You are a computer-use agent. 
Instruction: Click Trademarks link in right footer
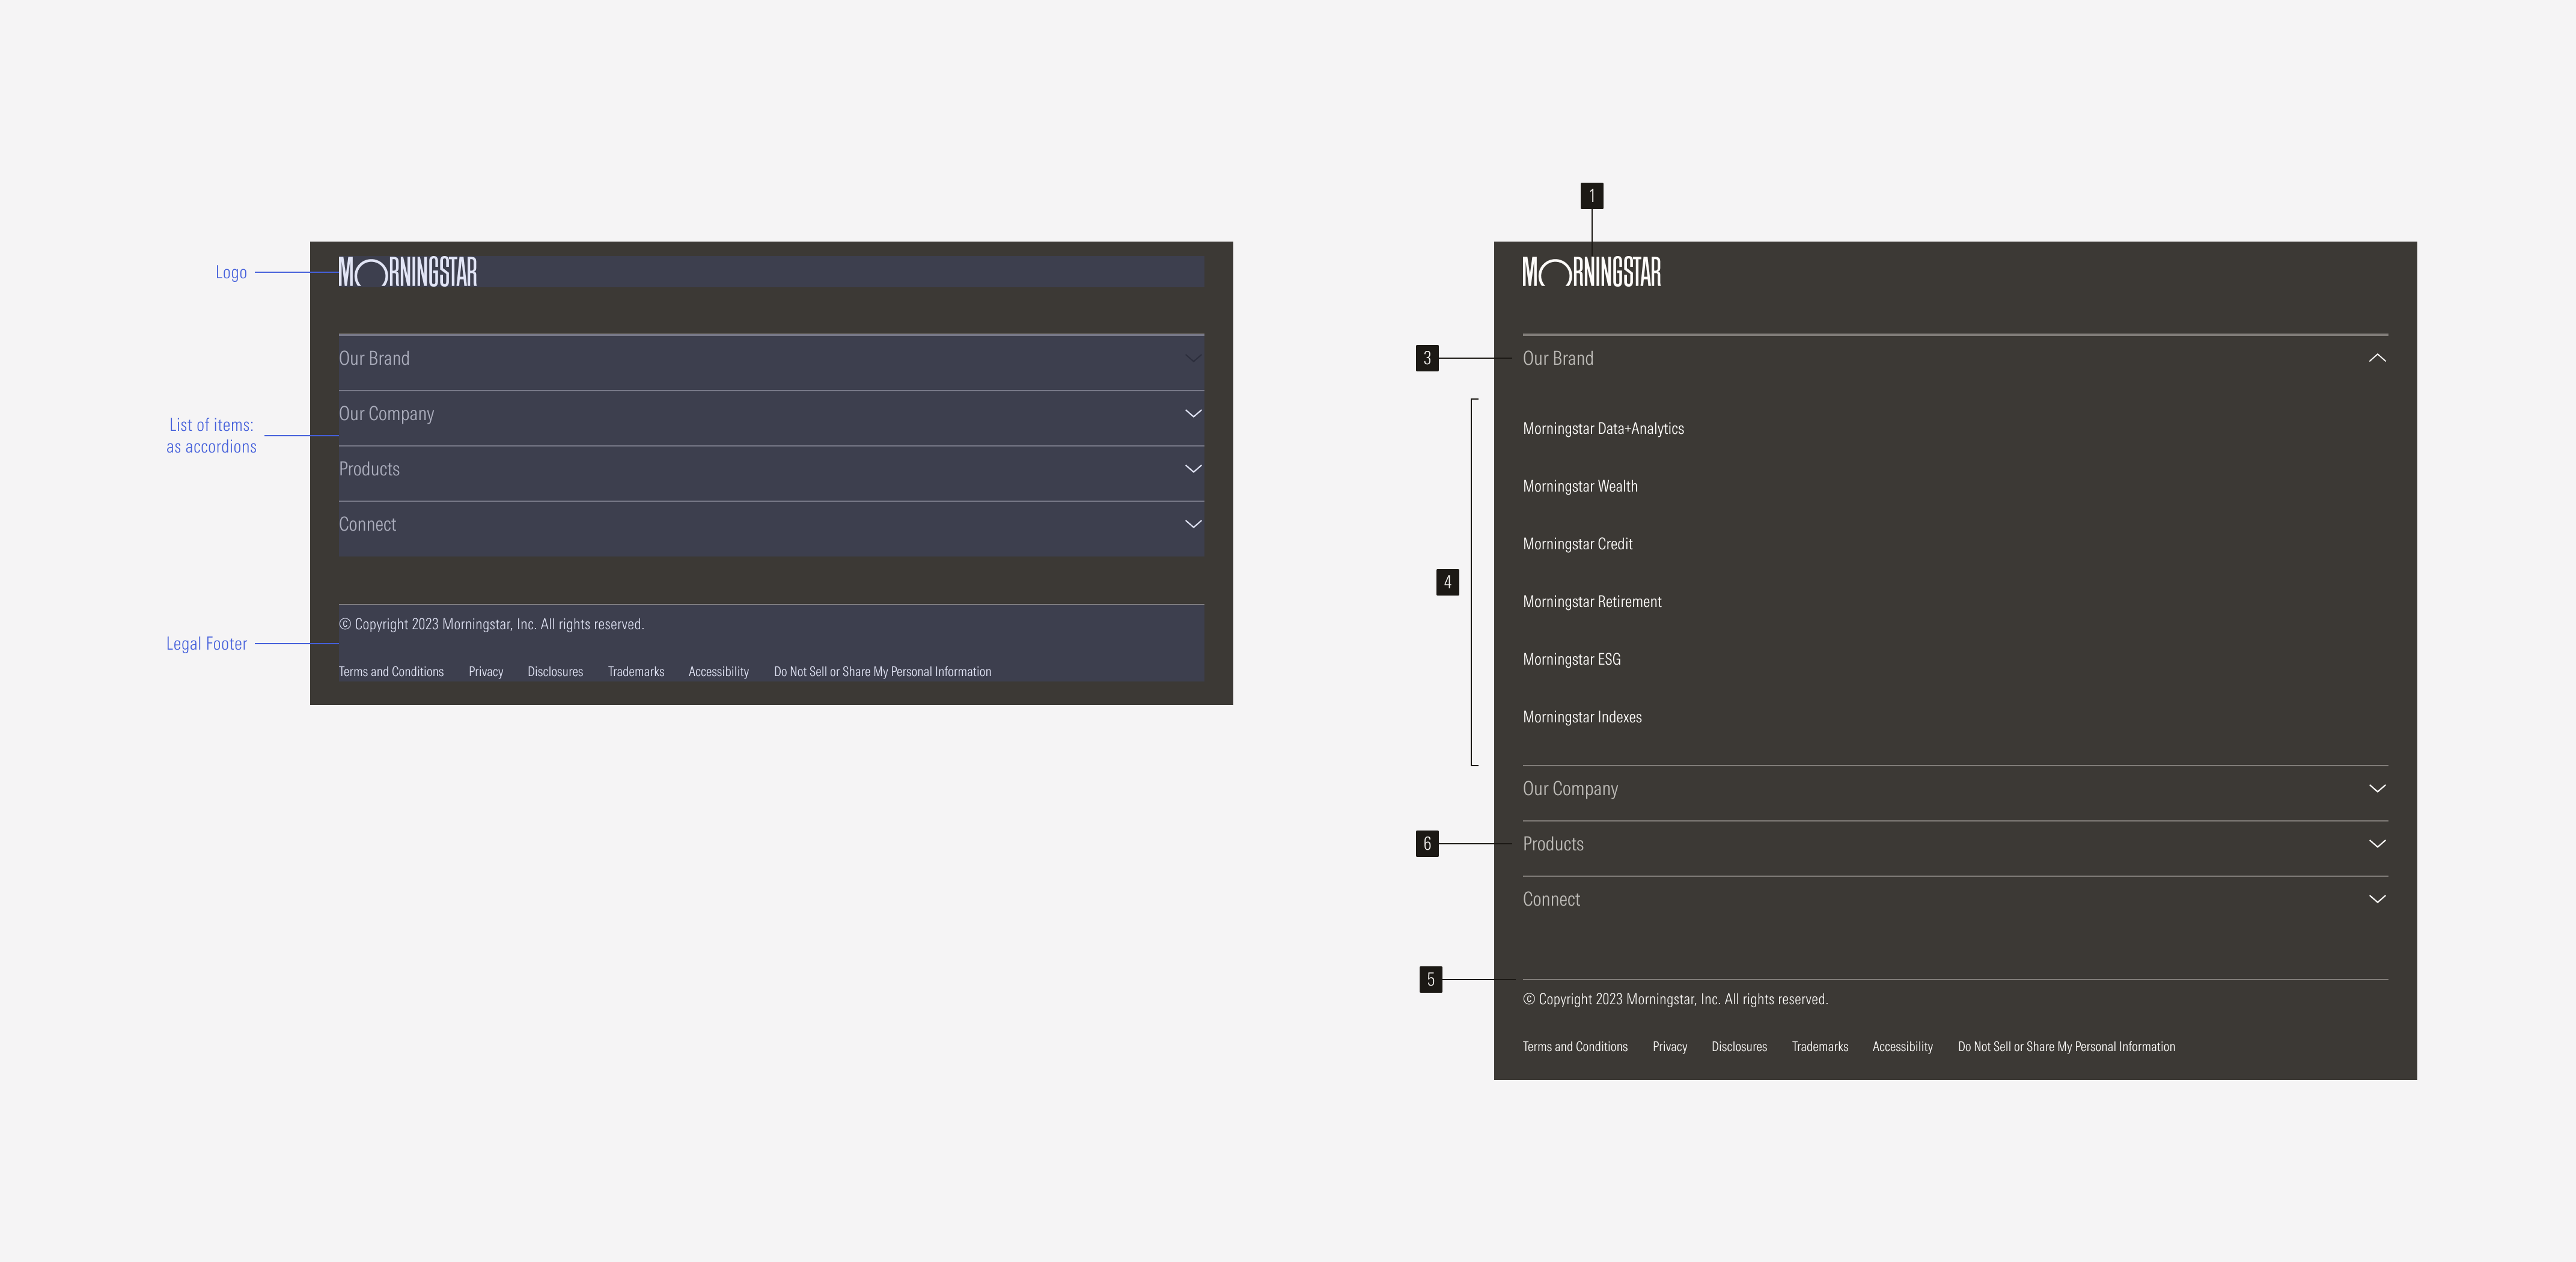coord(1820,1047)
